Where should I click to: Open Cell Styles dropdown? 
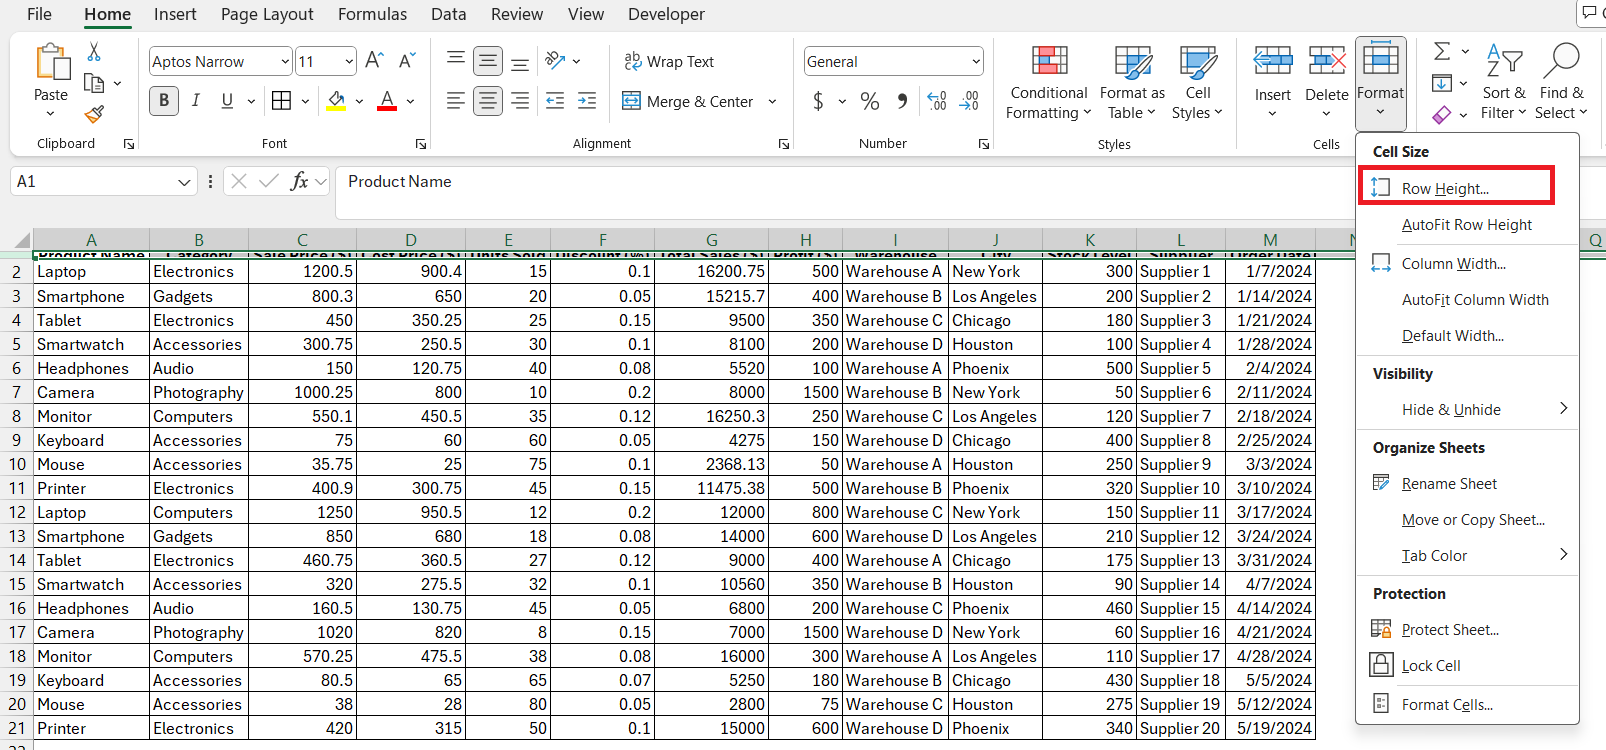(1197, 82)
